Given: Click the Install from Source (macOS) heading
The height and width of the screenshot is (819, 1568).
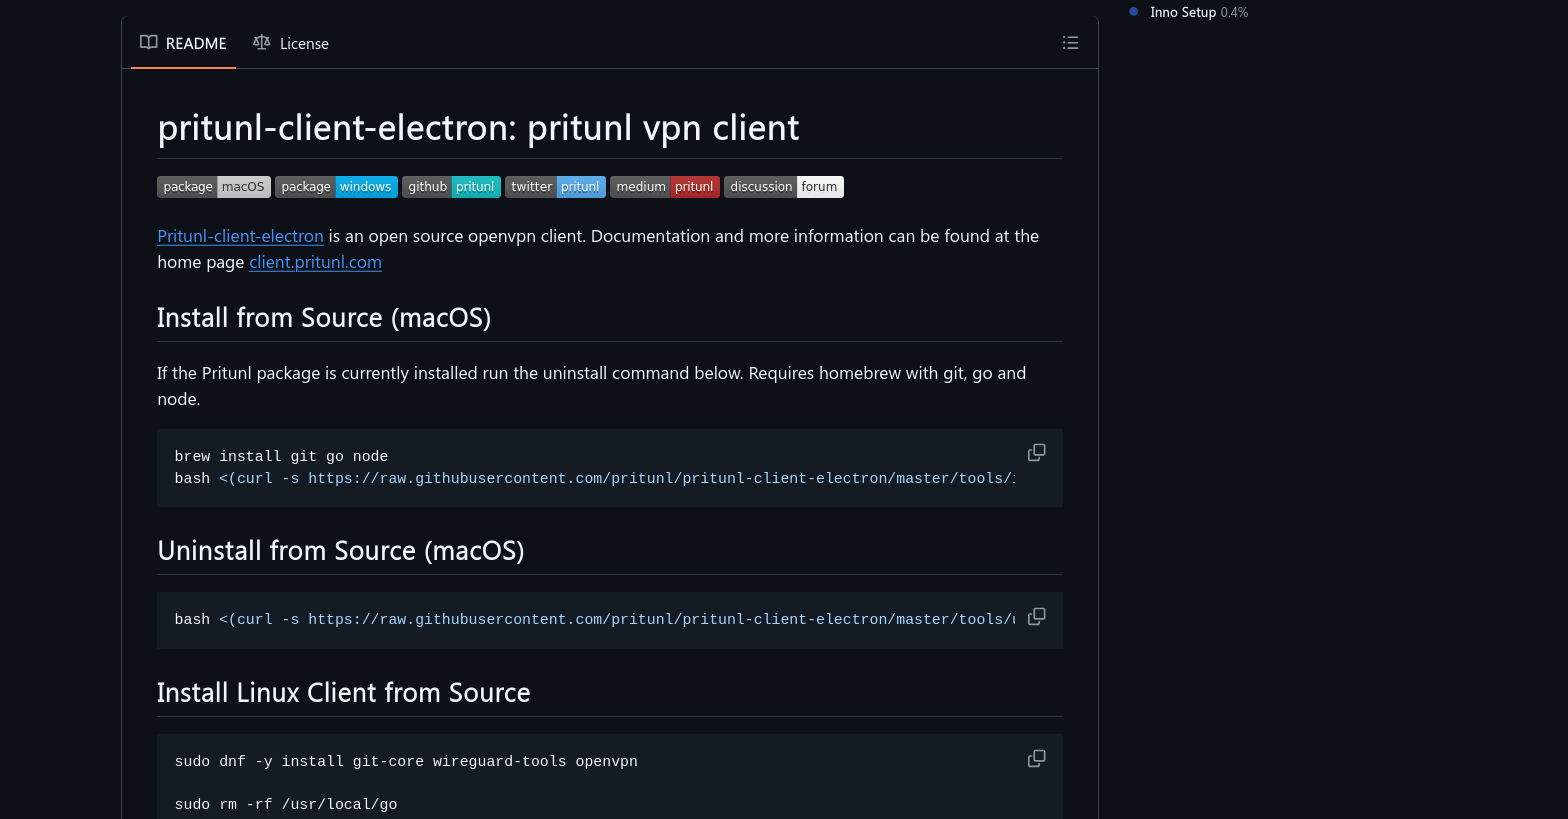Looking at the screenshot, I should (x=324, y=318).
